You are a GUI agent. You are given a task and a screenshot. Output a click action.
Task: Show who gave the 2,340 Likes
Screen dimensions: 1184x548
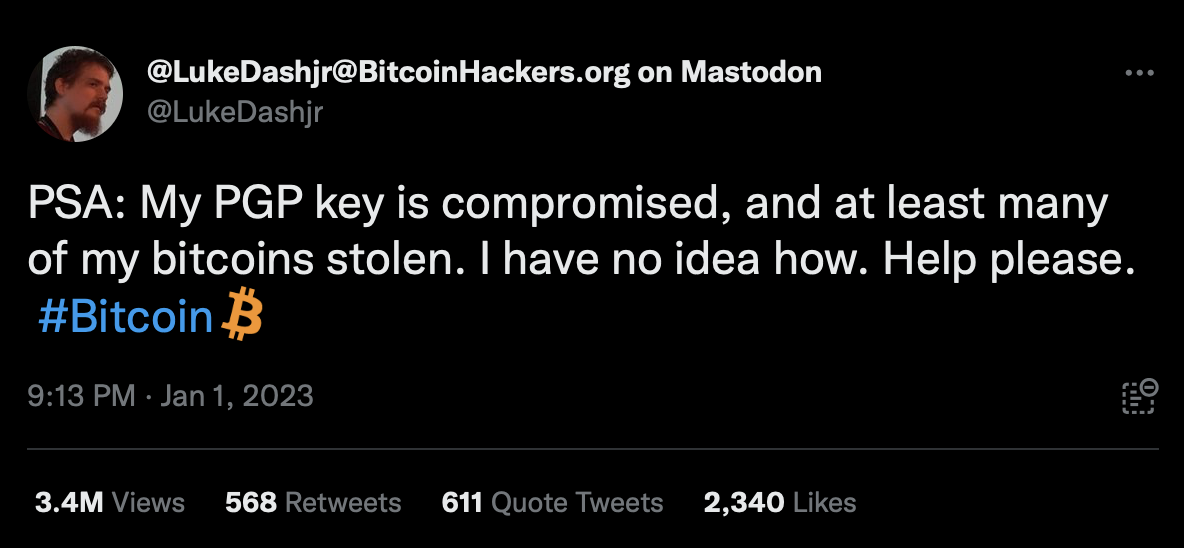coord(780,502)
